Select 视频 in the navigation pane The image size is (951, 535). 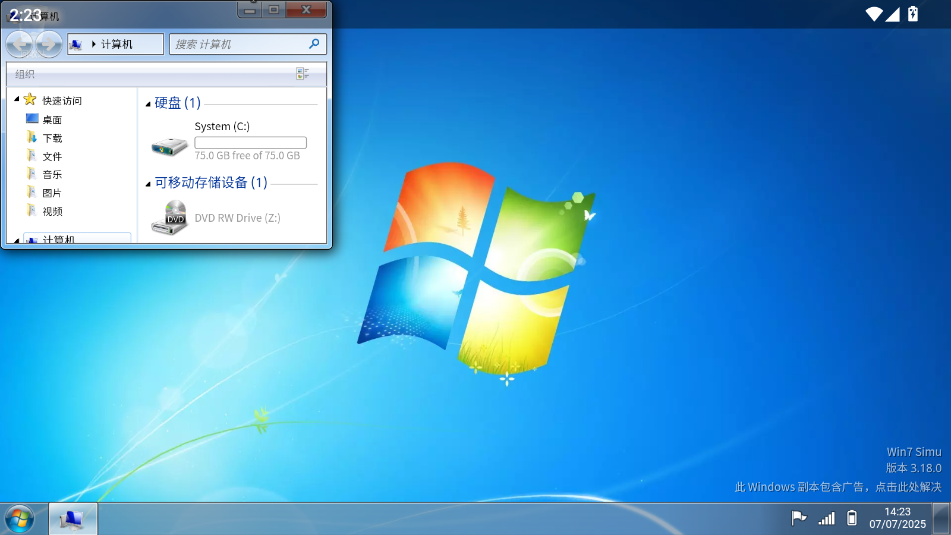click(x=52, y=211)
